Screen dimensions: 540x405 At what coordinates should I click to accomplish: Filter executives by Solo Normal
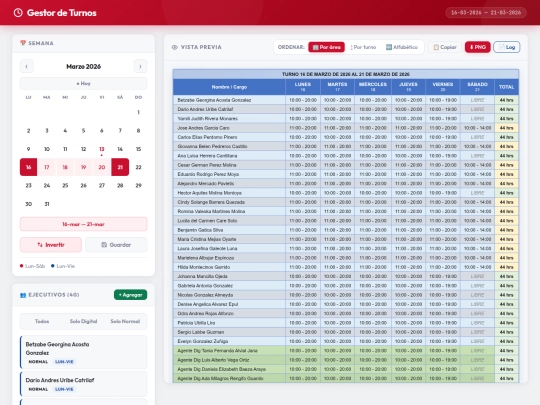(x=125, y=321)
